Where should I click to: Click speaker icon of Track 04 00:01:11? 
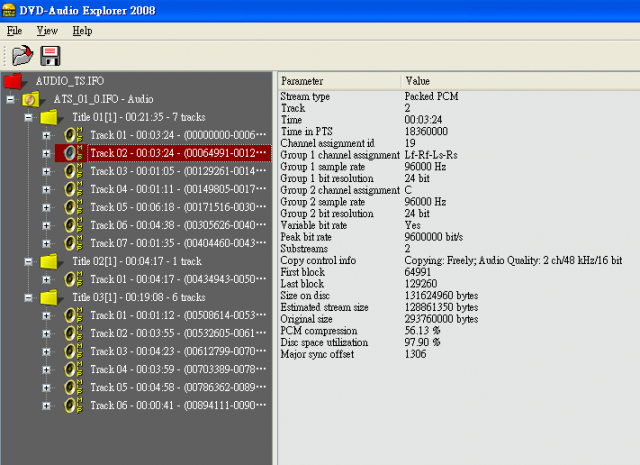73,189
